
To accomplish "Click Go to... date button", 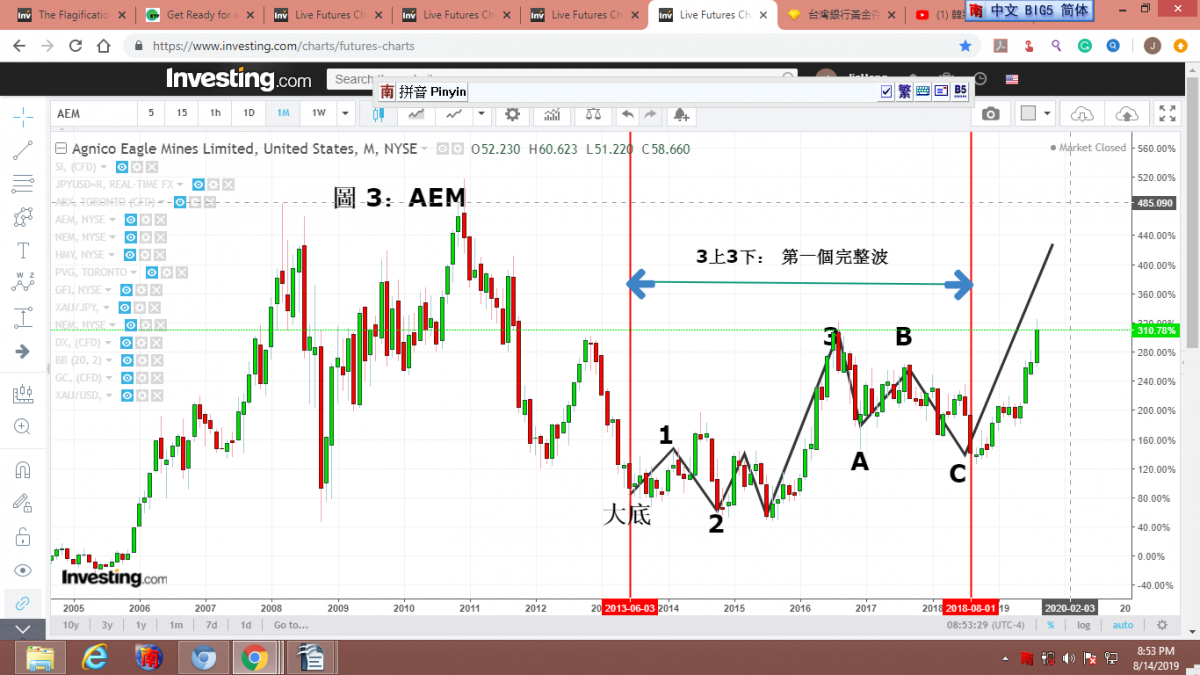I will 290,625.
